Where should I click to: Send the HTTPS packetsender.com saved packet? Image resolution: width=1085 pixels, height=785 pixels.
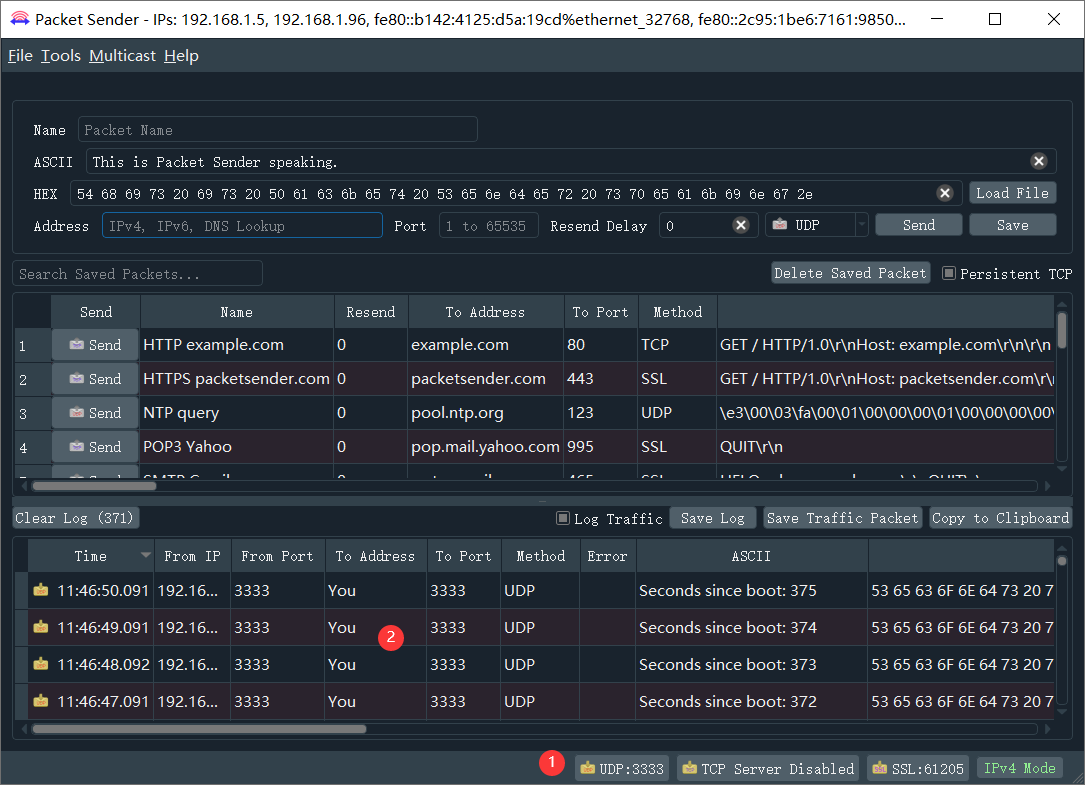(x=95, y=379)
